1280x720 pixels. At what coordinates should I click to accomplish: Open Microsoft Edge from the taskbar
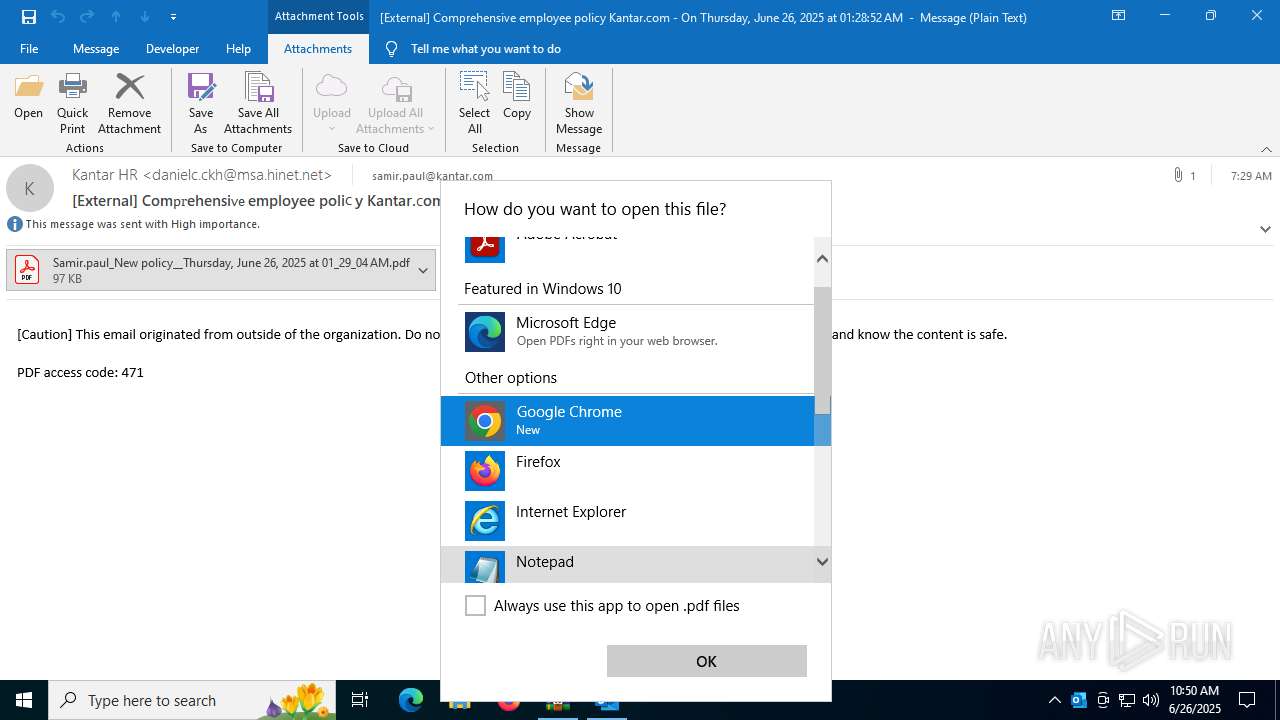tap(411, 700)
